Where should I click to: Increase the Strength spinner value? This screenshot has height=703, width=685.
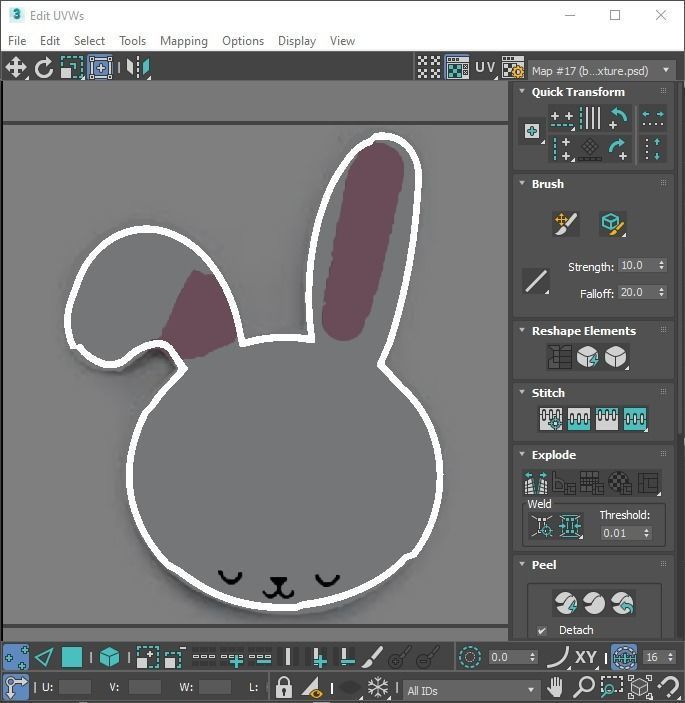point(662,262)
